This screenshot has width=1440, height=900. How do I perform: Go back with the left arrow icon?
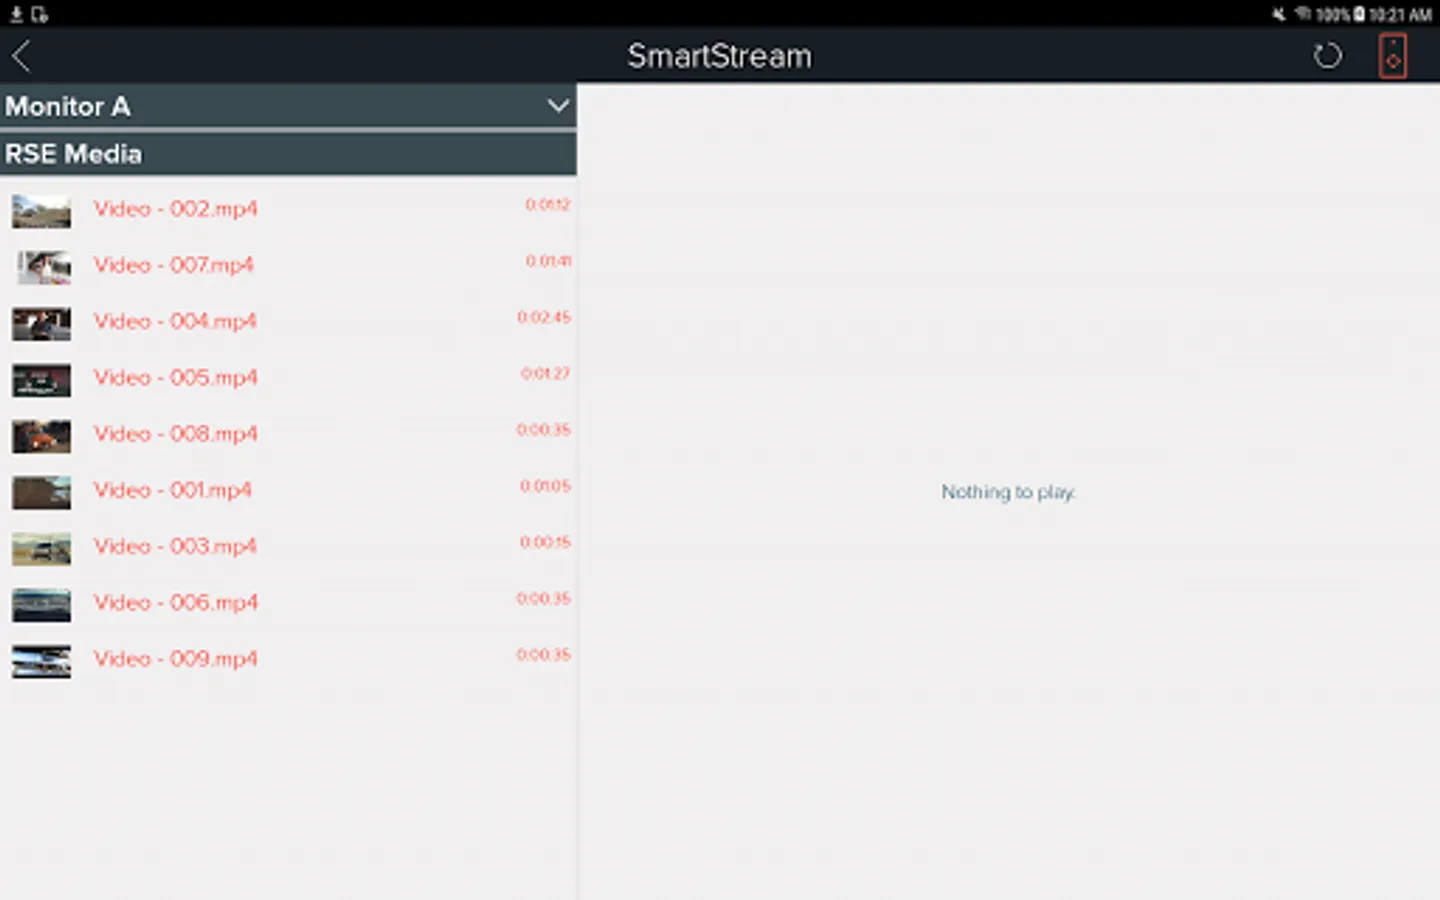pyautogui.click(x=22, y=56)
